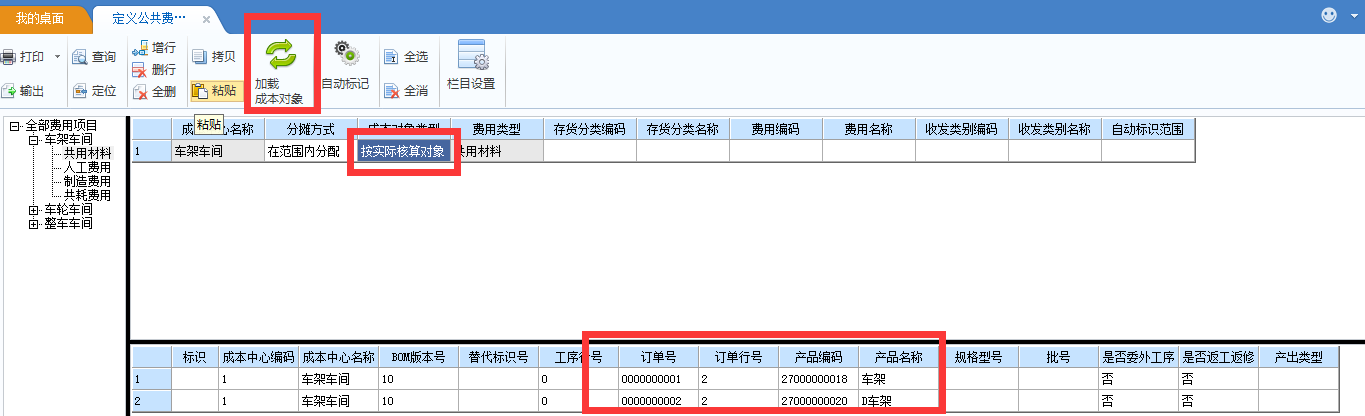Image resolution: width=1365 pixels, height=416 pixels.
Task: Click the Copy (拷贝) toolbar button
Action: point(199,57)
